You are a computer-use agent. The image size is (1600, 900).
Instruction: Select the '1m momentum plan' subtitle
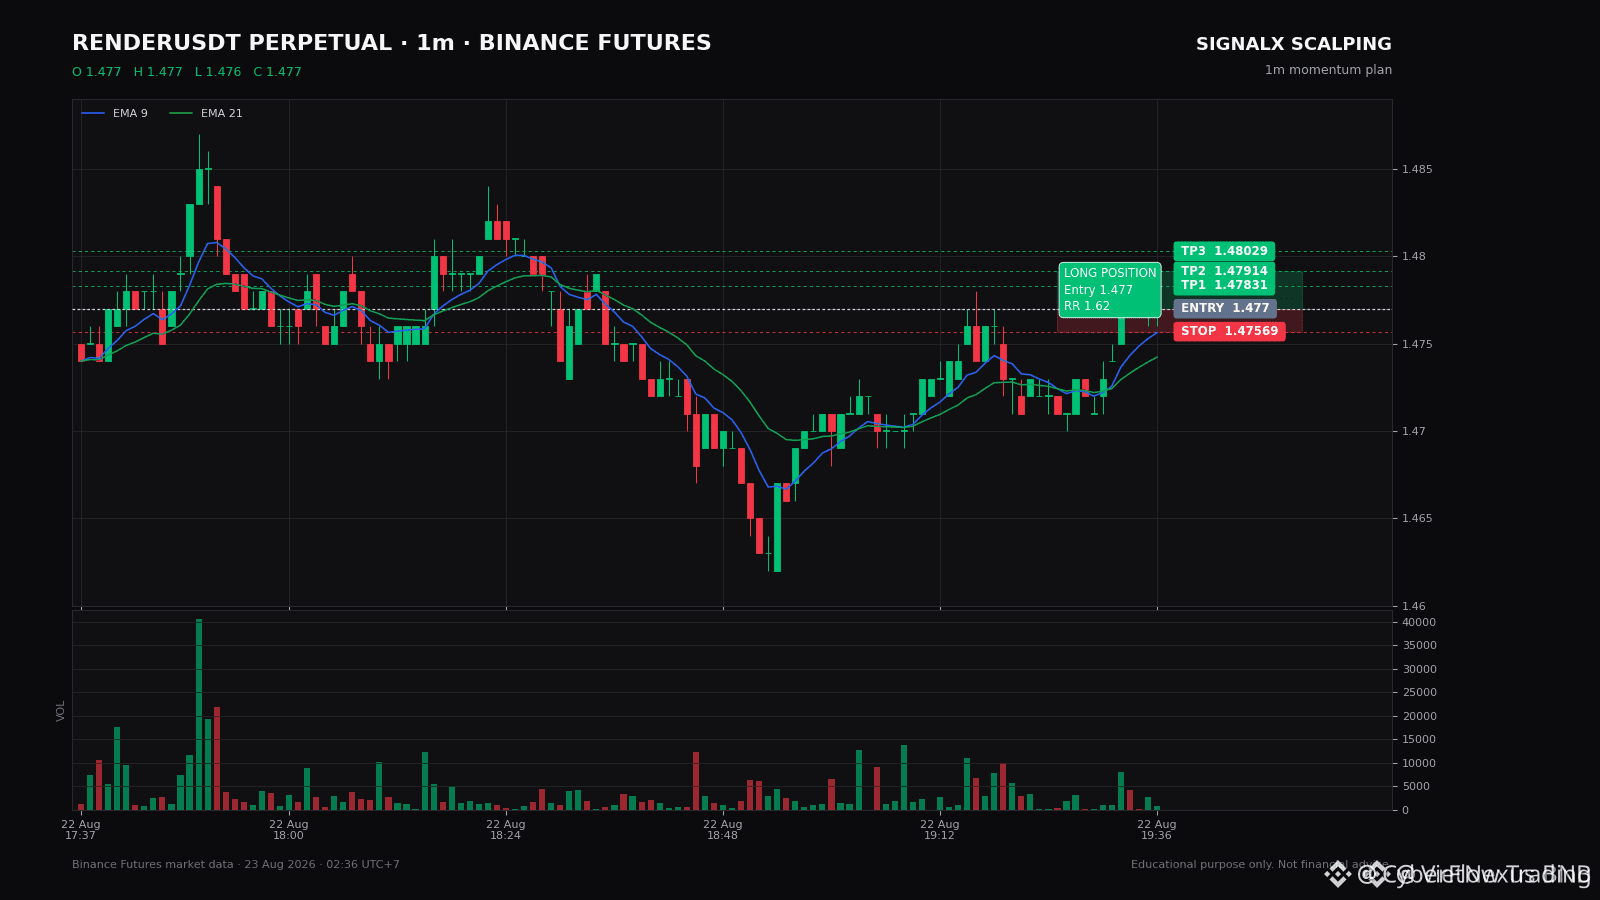click(1328, 70)
